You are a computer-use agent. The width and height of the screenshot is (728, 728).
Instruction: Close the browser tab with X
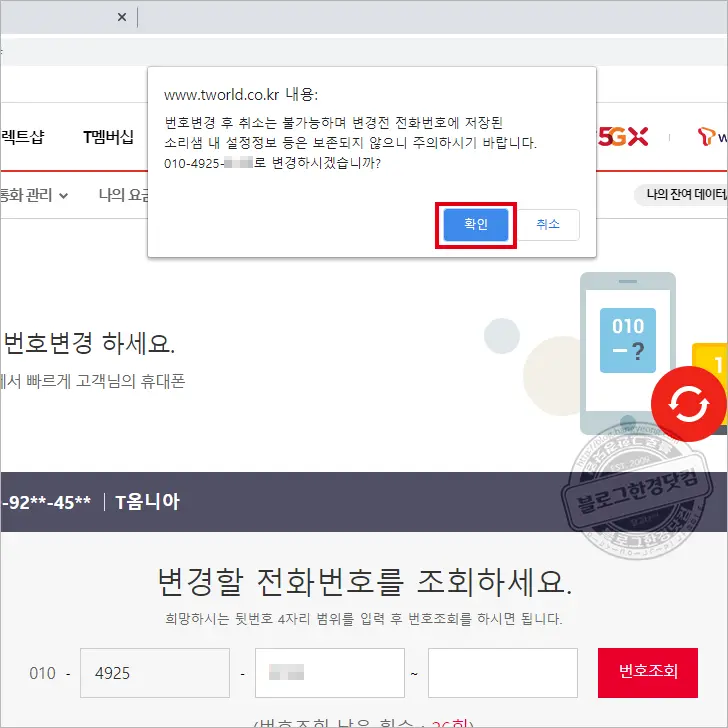(x=122, y=17)
